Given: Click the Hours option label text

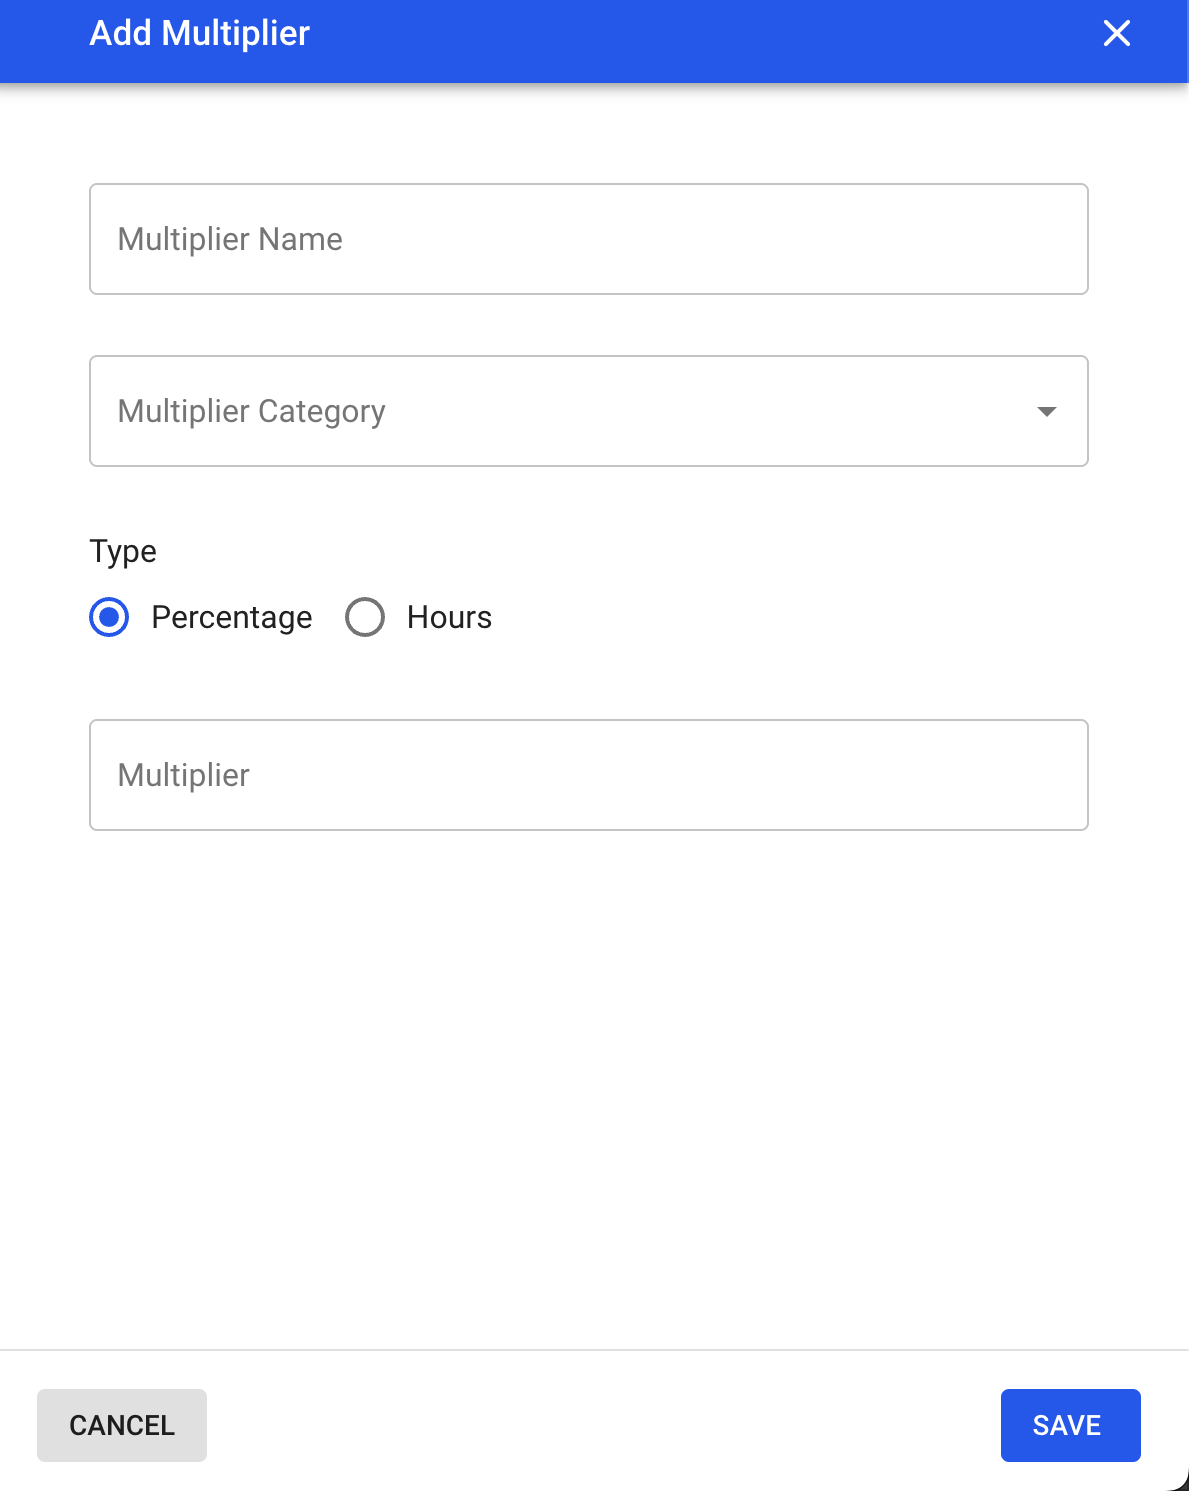Looking at the screenshot, I should (449, 617).
